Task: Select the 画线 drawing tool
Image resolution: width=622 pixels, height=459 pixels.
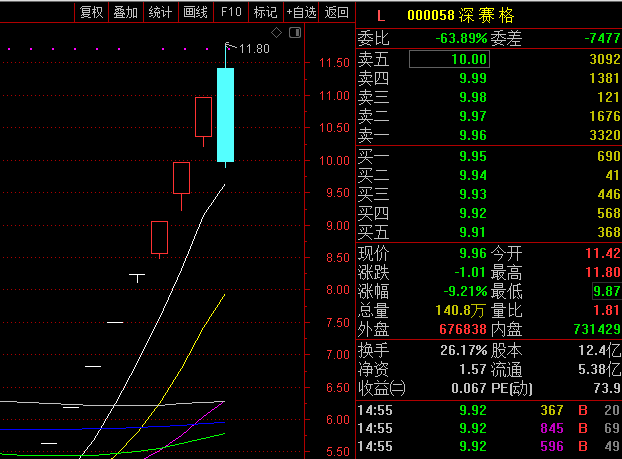Action: point(196,12)
